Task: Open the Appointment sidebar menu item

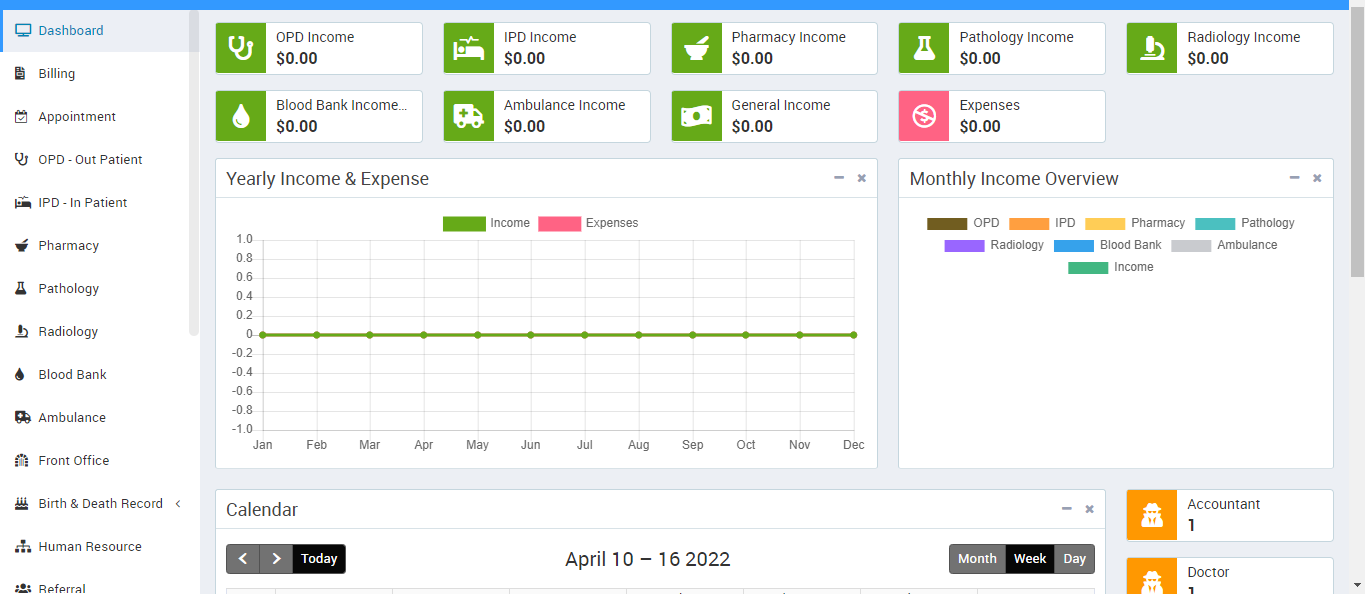Action: pos(77,117)
